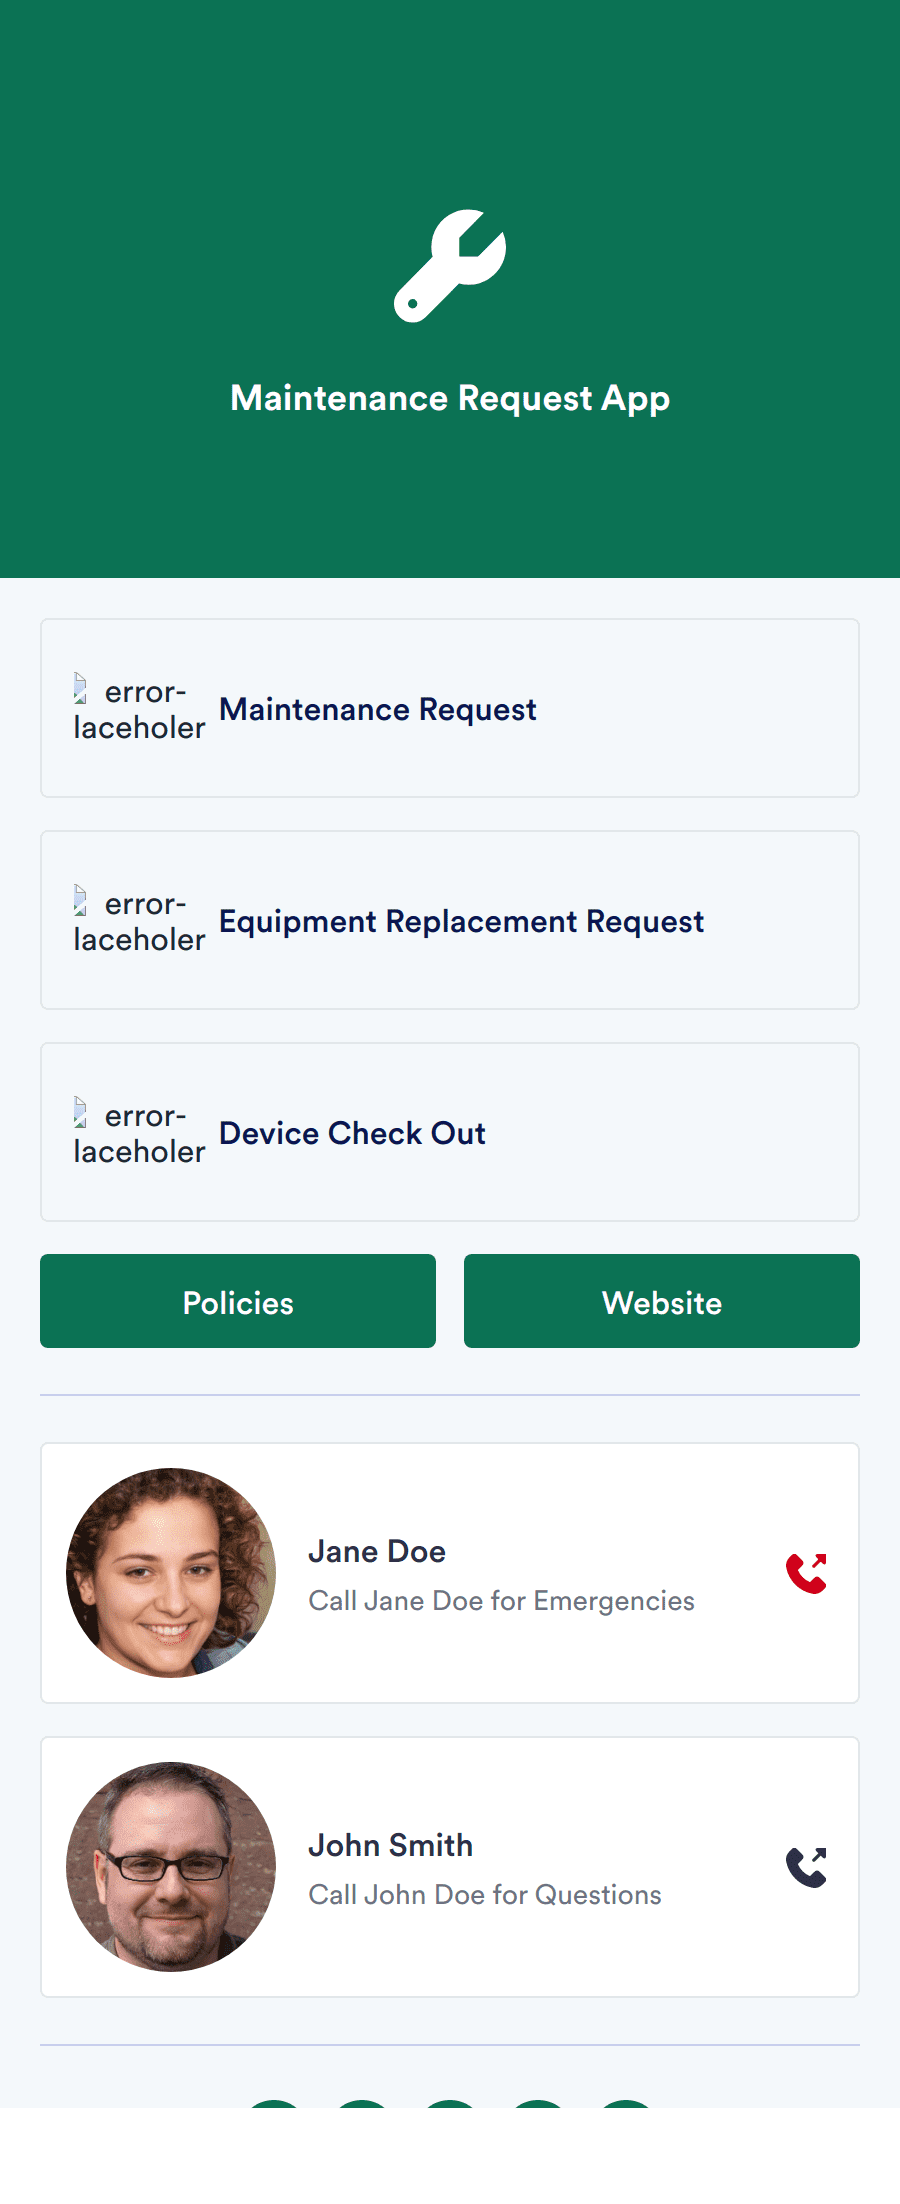Open the Website page
Screen dimensions: 900x2204
tap(661, 1301)
